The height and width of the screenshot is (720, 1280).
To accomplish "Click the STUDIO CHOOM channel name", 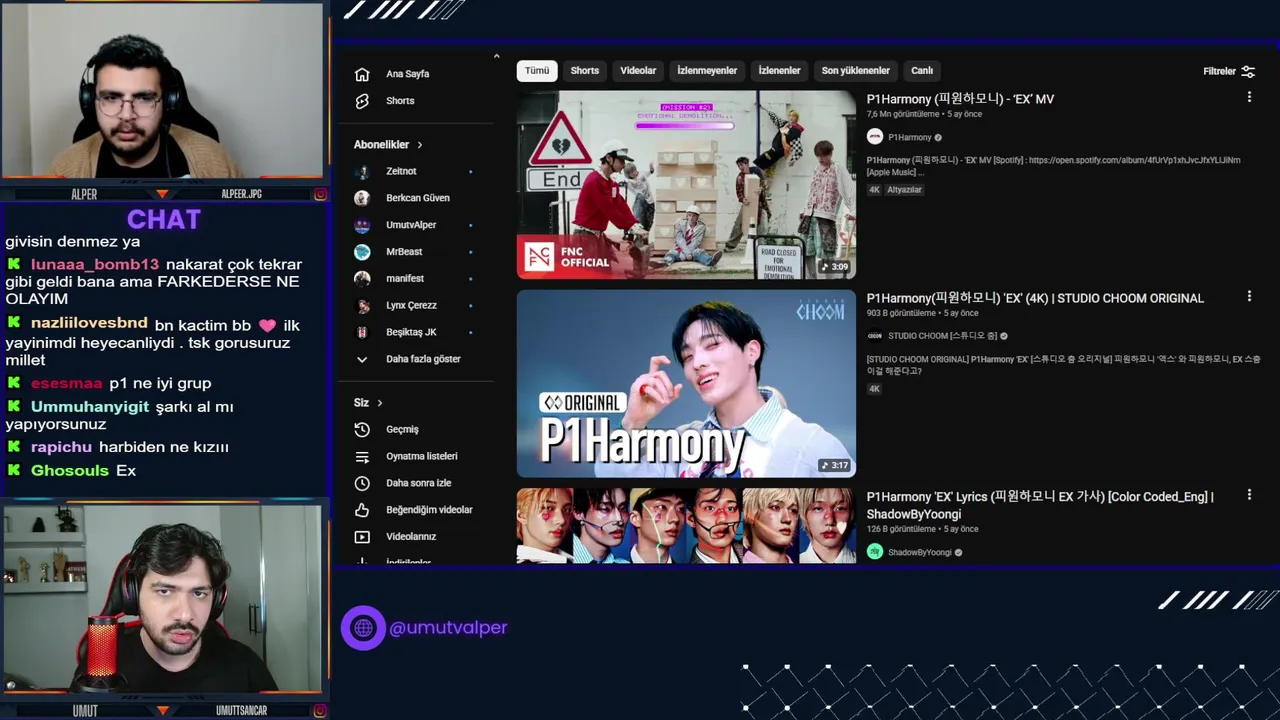I will (x=942, y=336).
